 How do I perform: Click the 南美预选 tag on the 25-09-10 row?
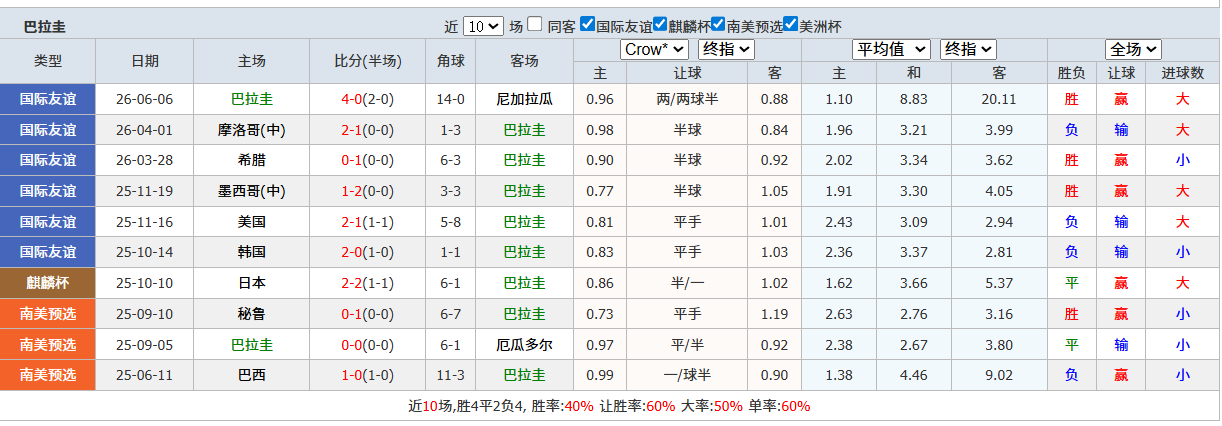[48, 314]
